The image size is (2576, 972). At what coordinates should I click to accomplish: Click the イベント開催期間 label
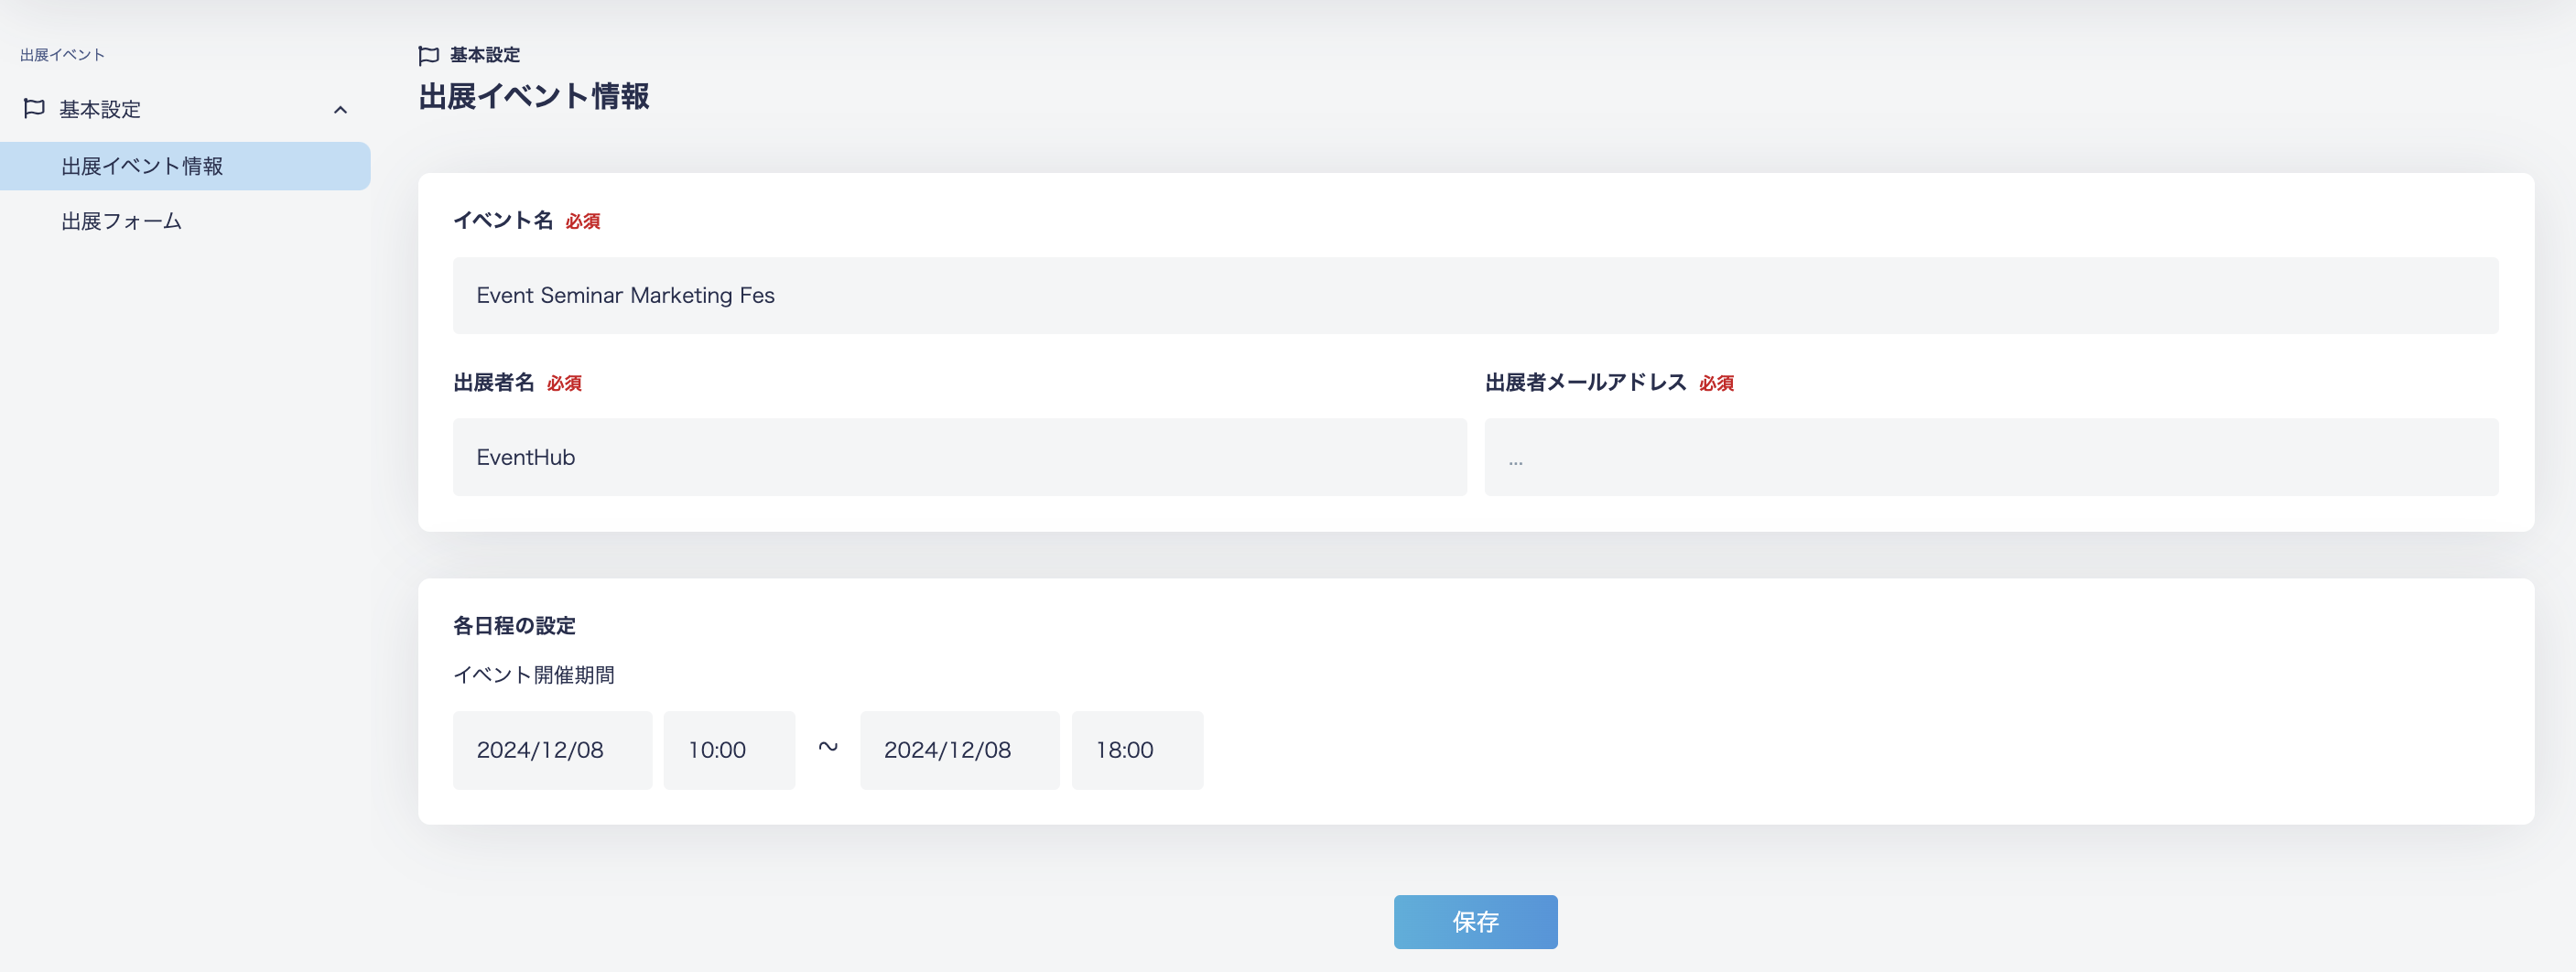(x=534, y=675)
